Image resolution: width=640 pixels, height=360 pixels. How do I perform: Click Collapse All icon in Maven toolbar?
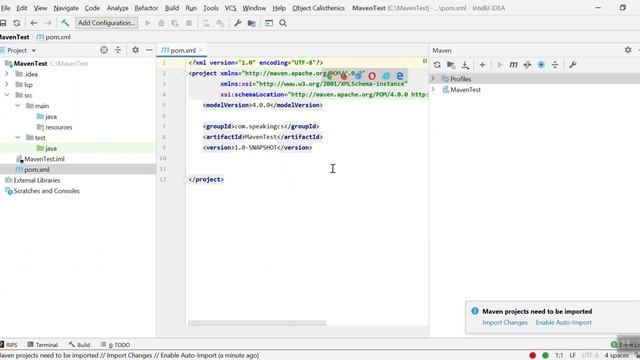pyautogui.click(x=555, y=65)
